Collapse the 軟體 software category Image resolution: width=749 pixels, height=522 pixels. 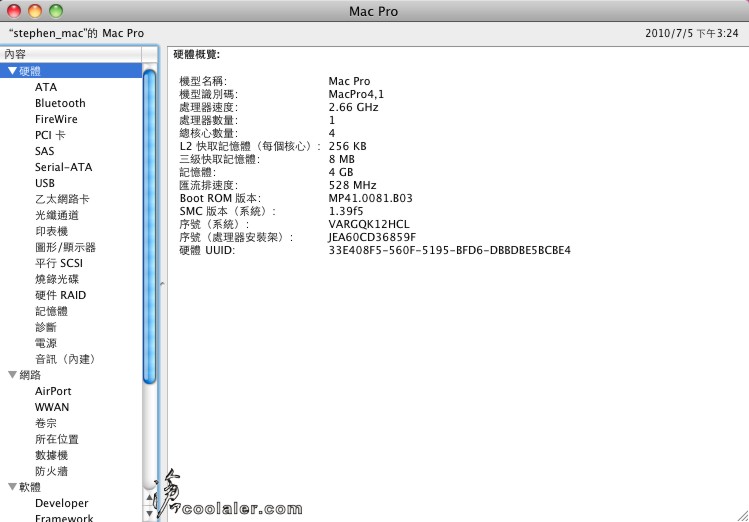coord(12,487)
